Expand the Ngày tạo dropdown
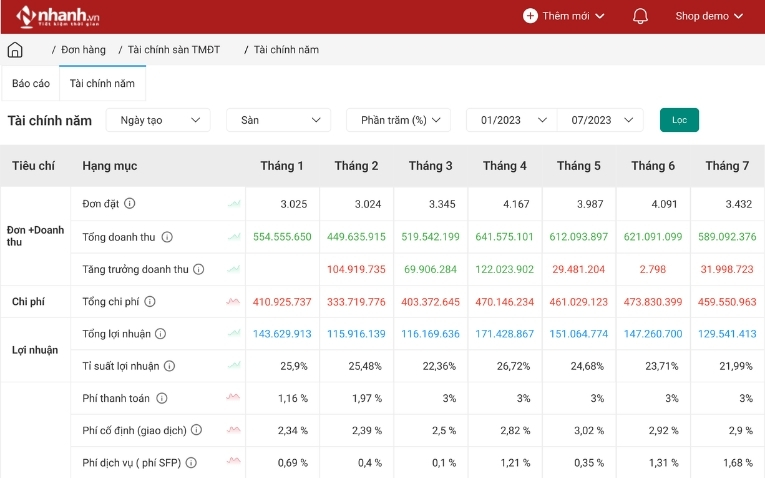Screen dimensions: 765x478 (x=158, y=120)
